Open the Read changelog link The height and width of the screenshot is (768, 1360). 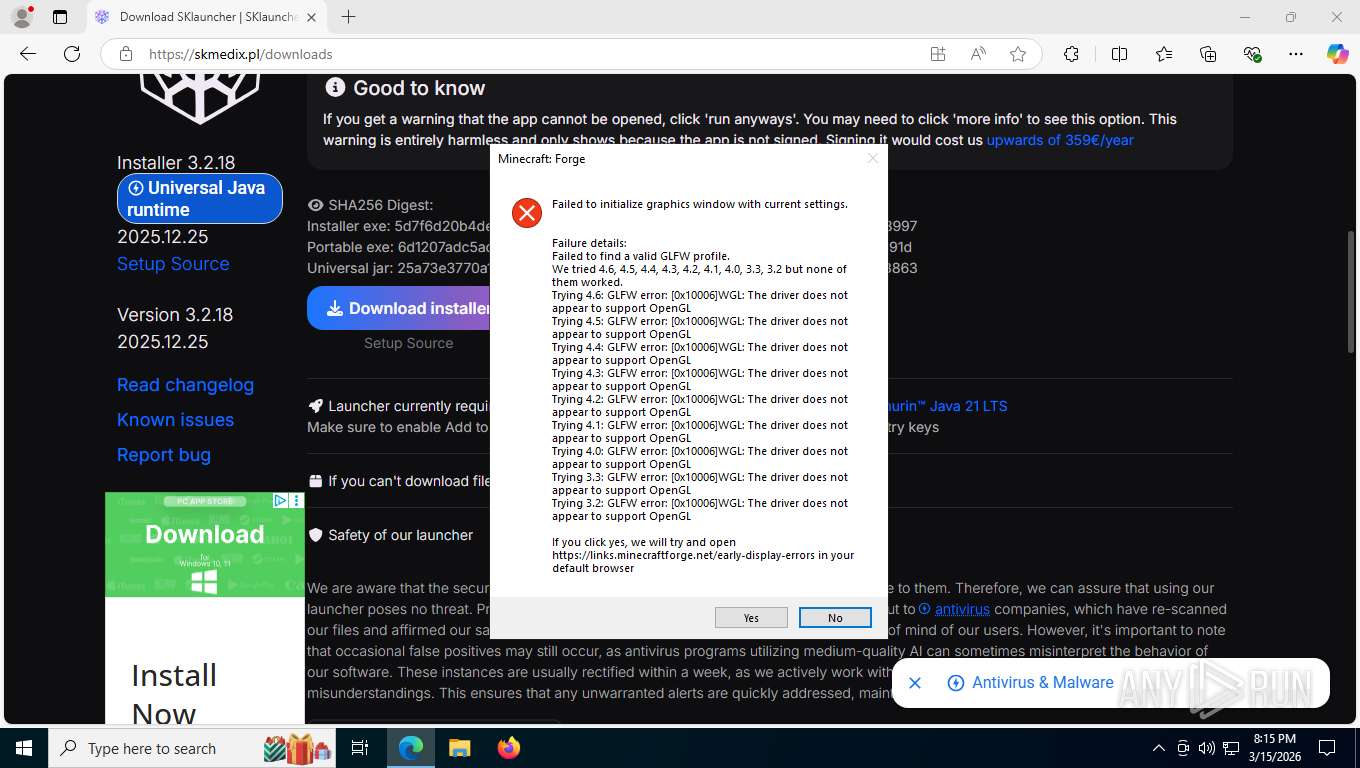185,385
